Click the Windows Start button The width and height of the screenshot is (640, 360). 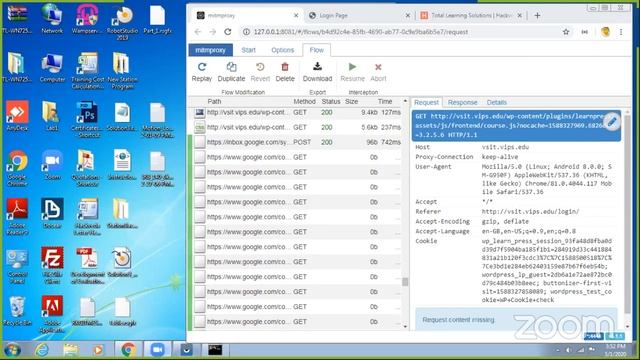click(12, 350)
